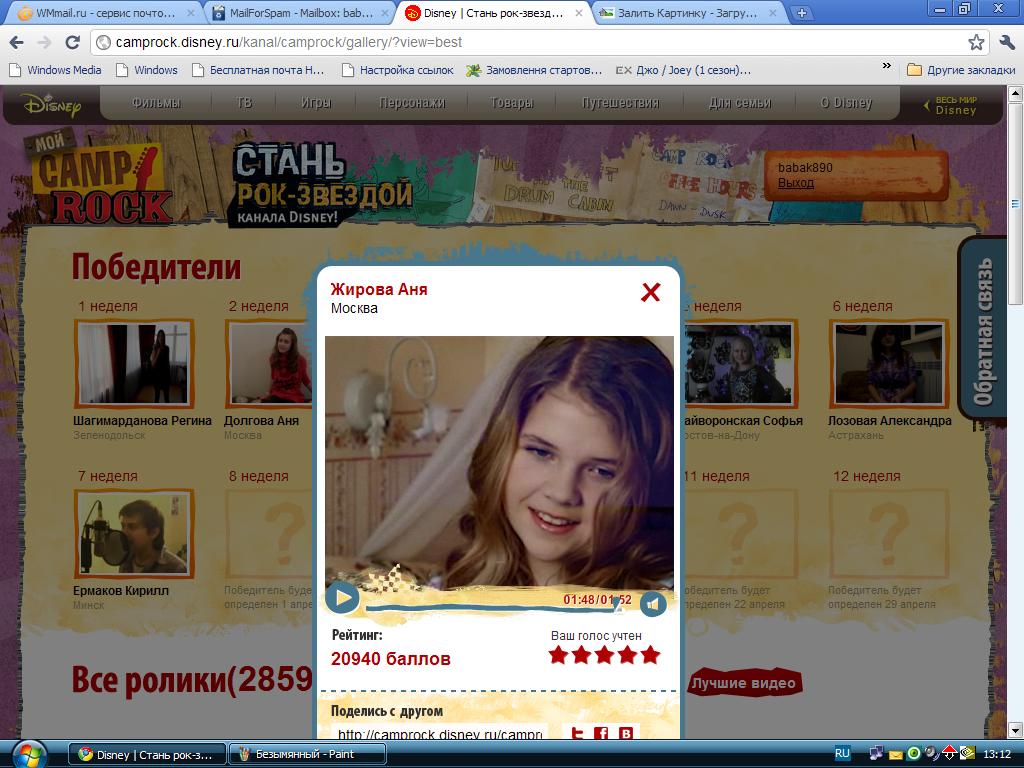The height and width of the screenshot is (768, 1024).
Task: Log out via the Выход link
Action: pyautogui.click(x=795, y=183)
